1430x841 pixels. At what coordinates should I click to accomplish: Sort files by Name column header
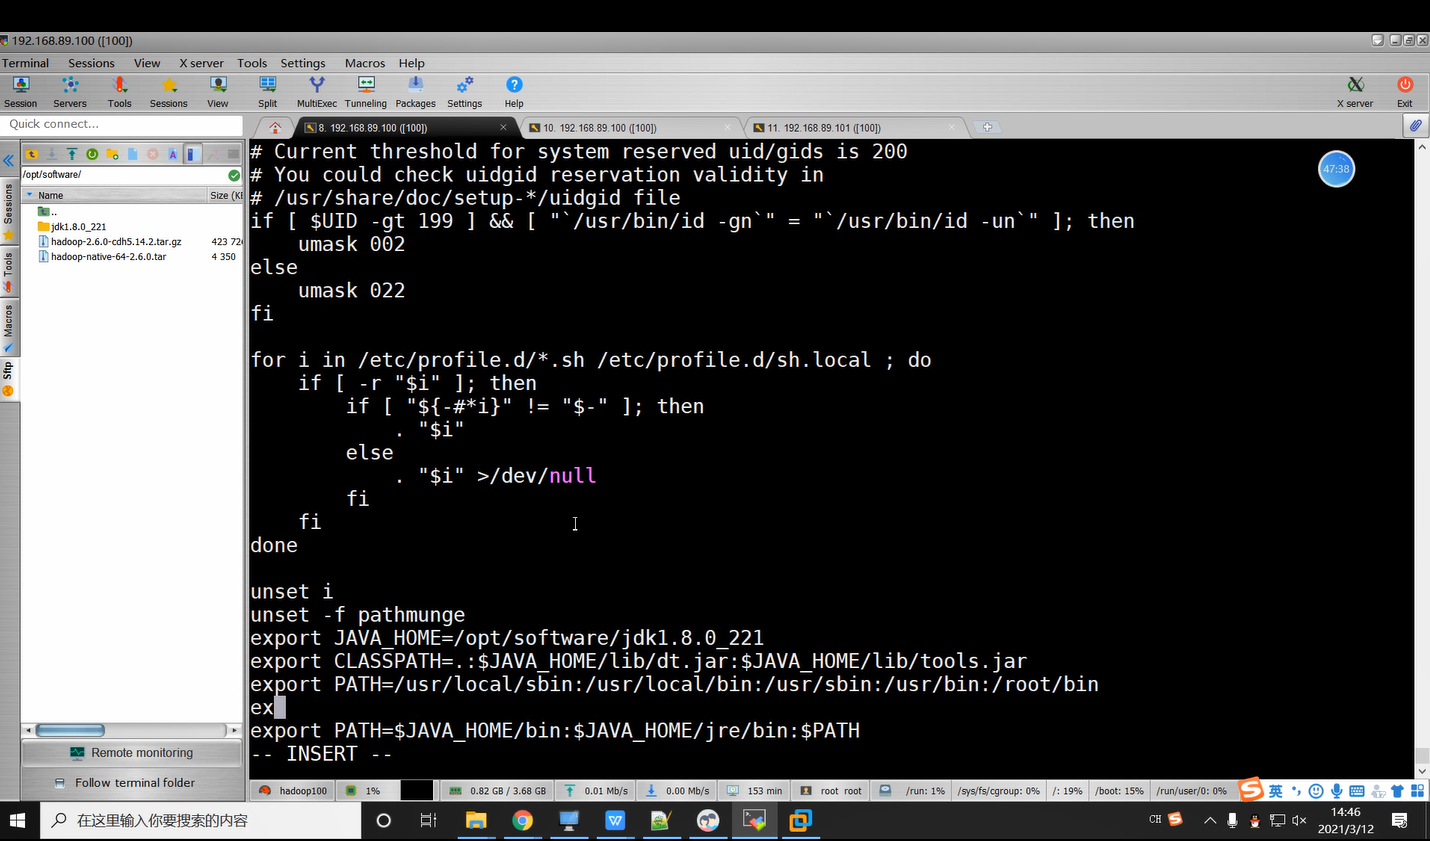coord(114,195)
